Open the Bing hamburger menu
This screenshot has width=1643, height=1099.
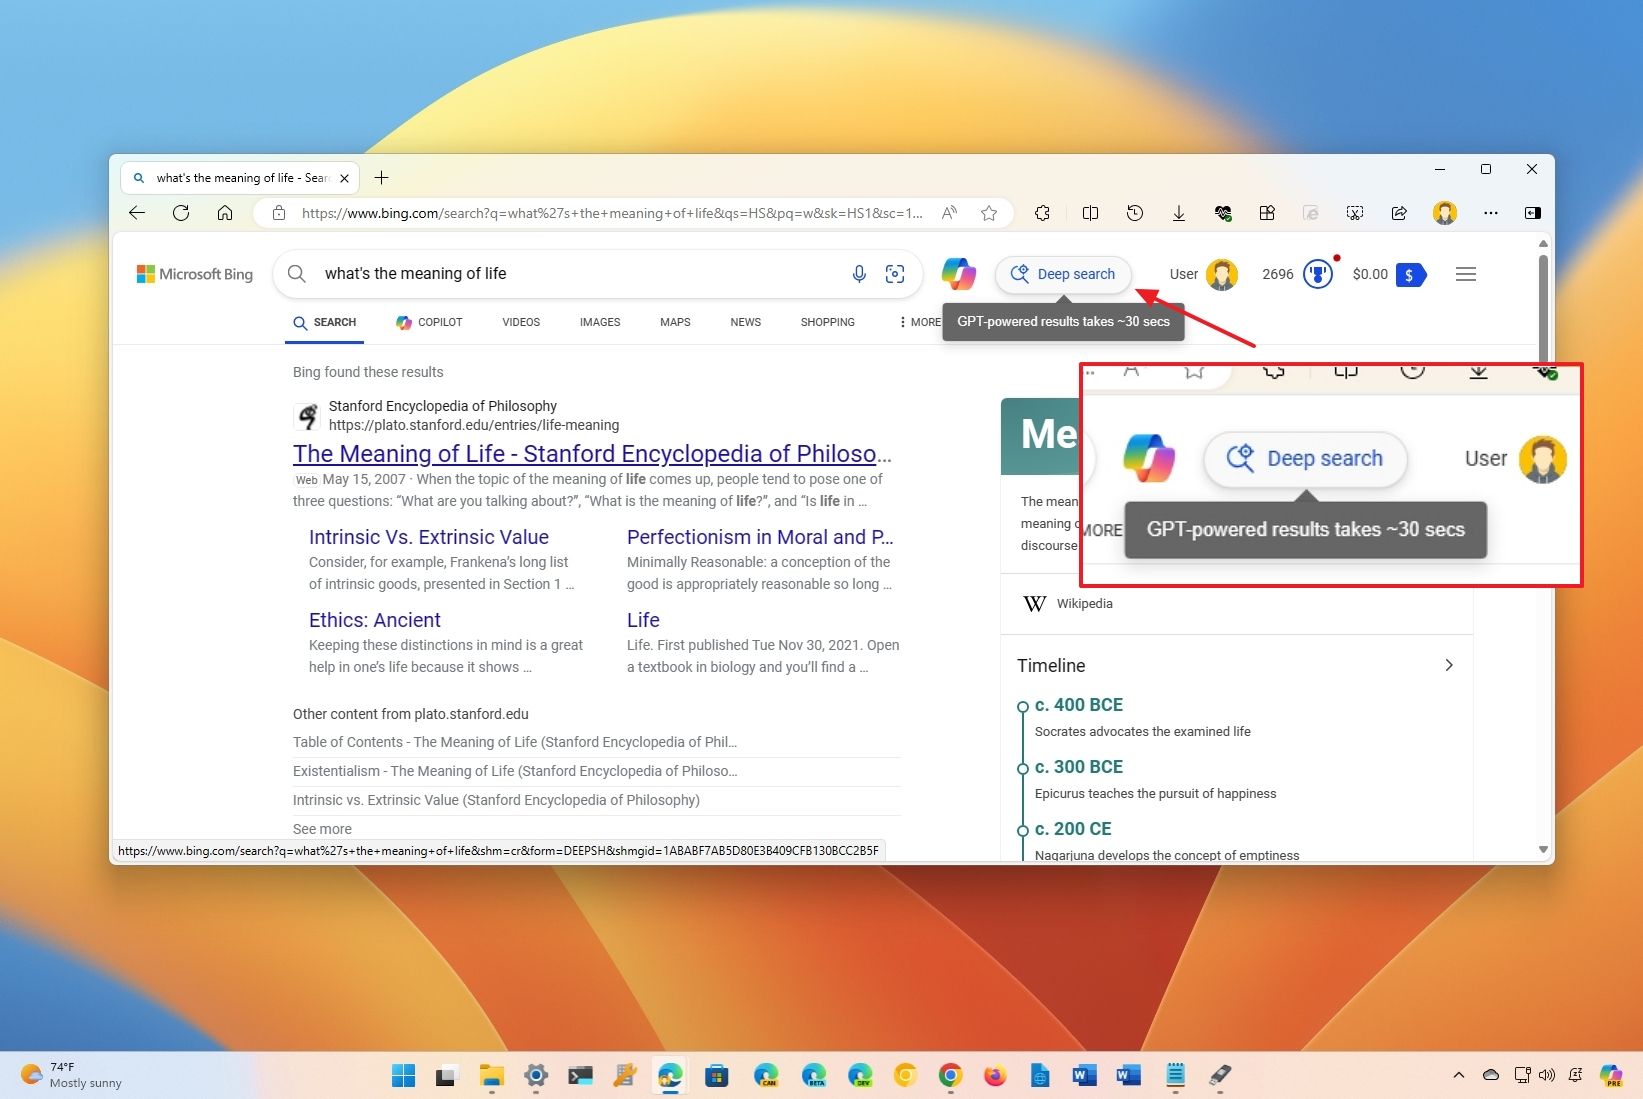tap(1465, 273)
